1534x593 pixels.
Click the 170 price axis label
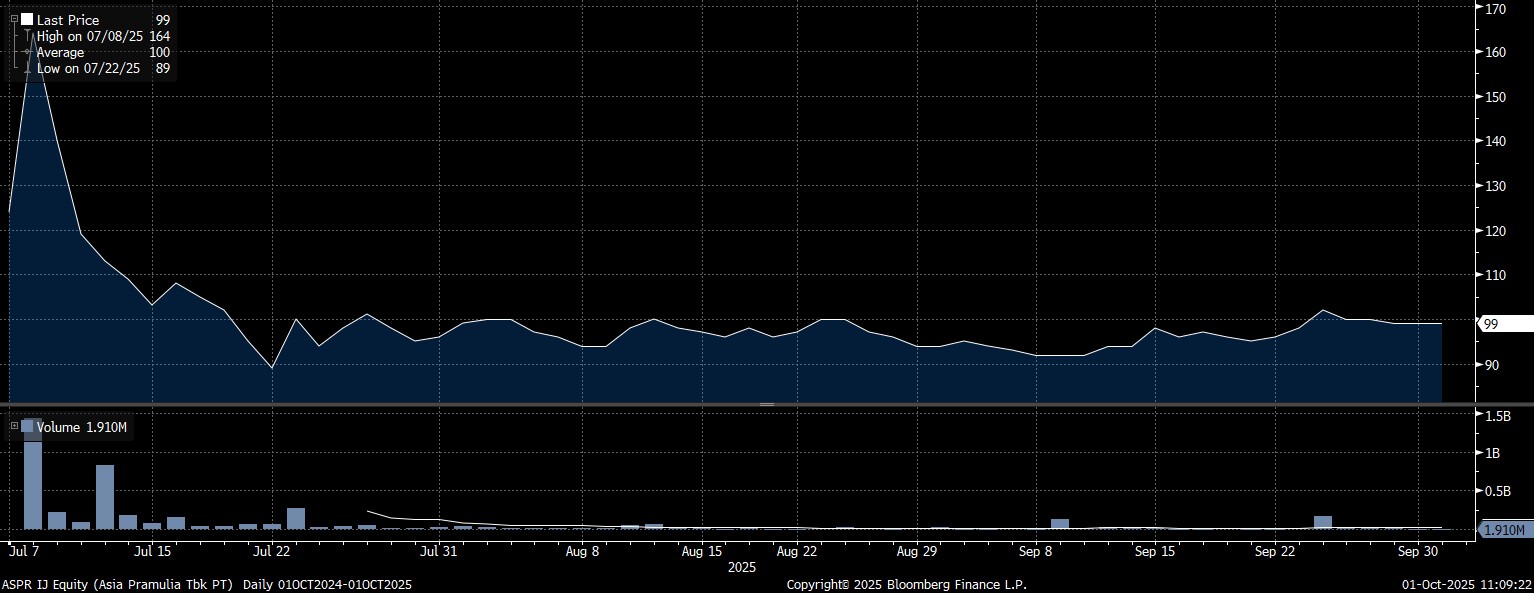[1496, 9]
